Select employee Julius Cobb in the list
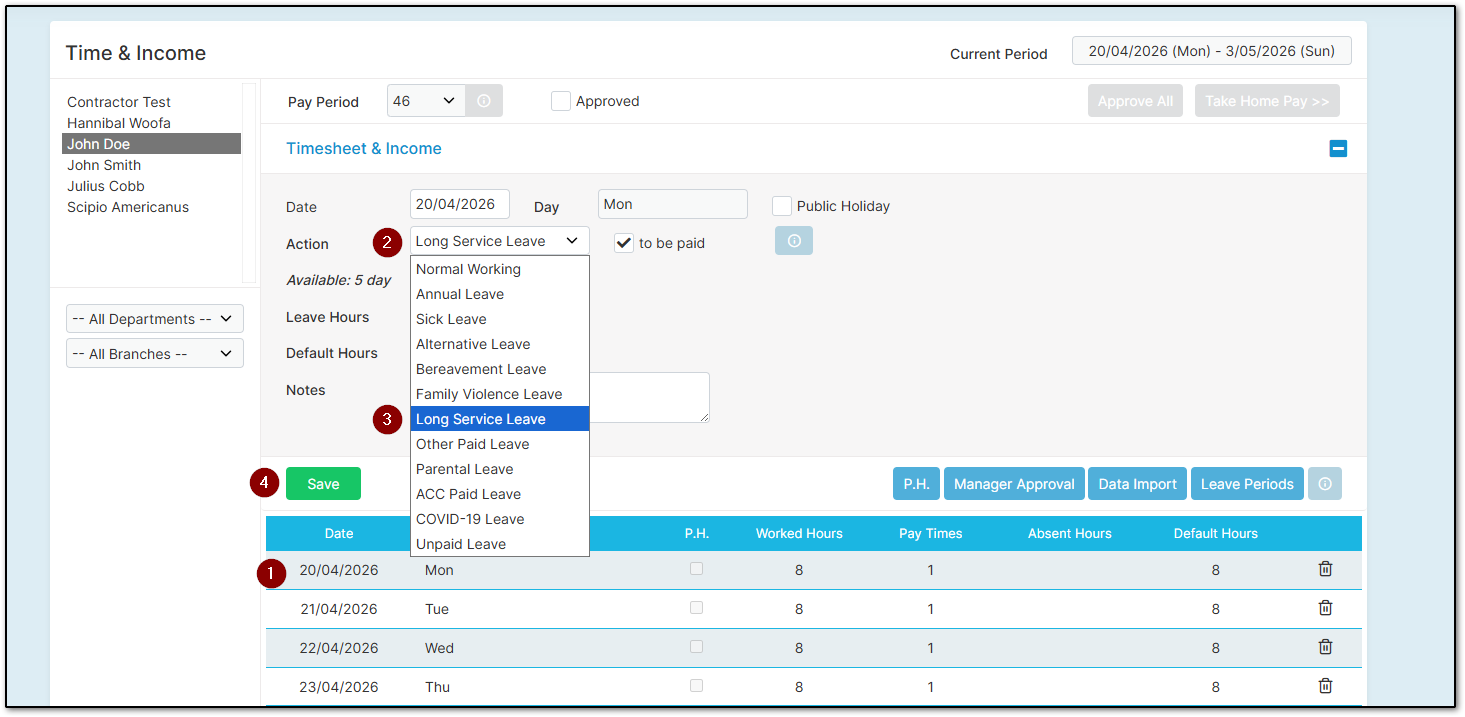Image resolution: width=1465 pixels, height=717 pixels. point(106,186)
